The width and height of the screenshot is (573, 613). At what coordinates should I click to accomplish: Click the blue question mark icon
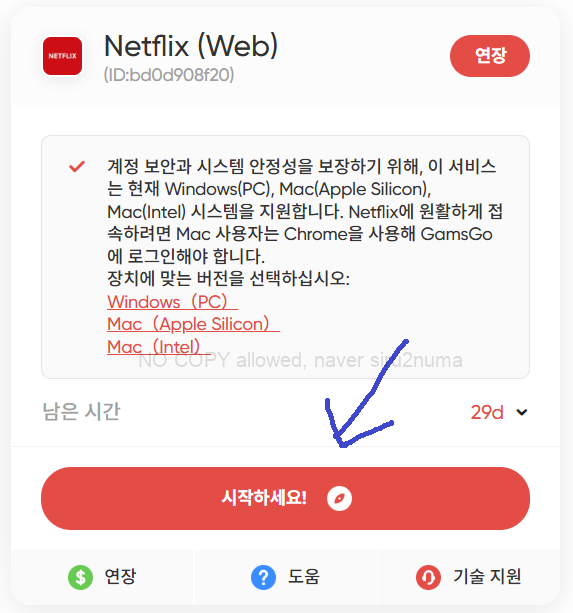pos(263,577)
